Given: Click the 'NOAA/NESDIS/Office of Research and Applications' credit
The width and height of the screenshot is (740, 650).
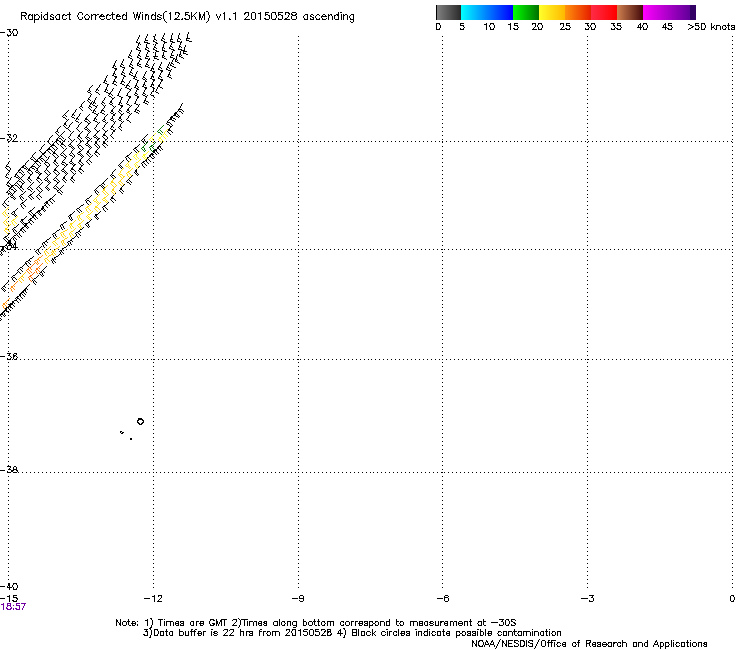Looking at the screenshot, I should tap(589, 644).
